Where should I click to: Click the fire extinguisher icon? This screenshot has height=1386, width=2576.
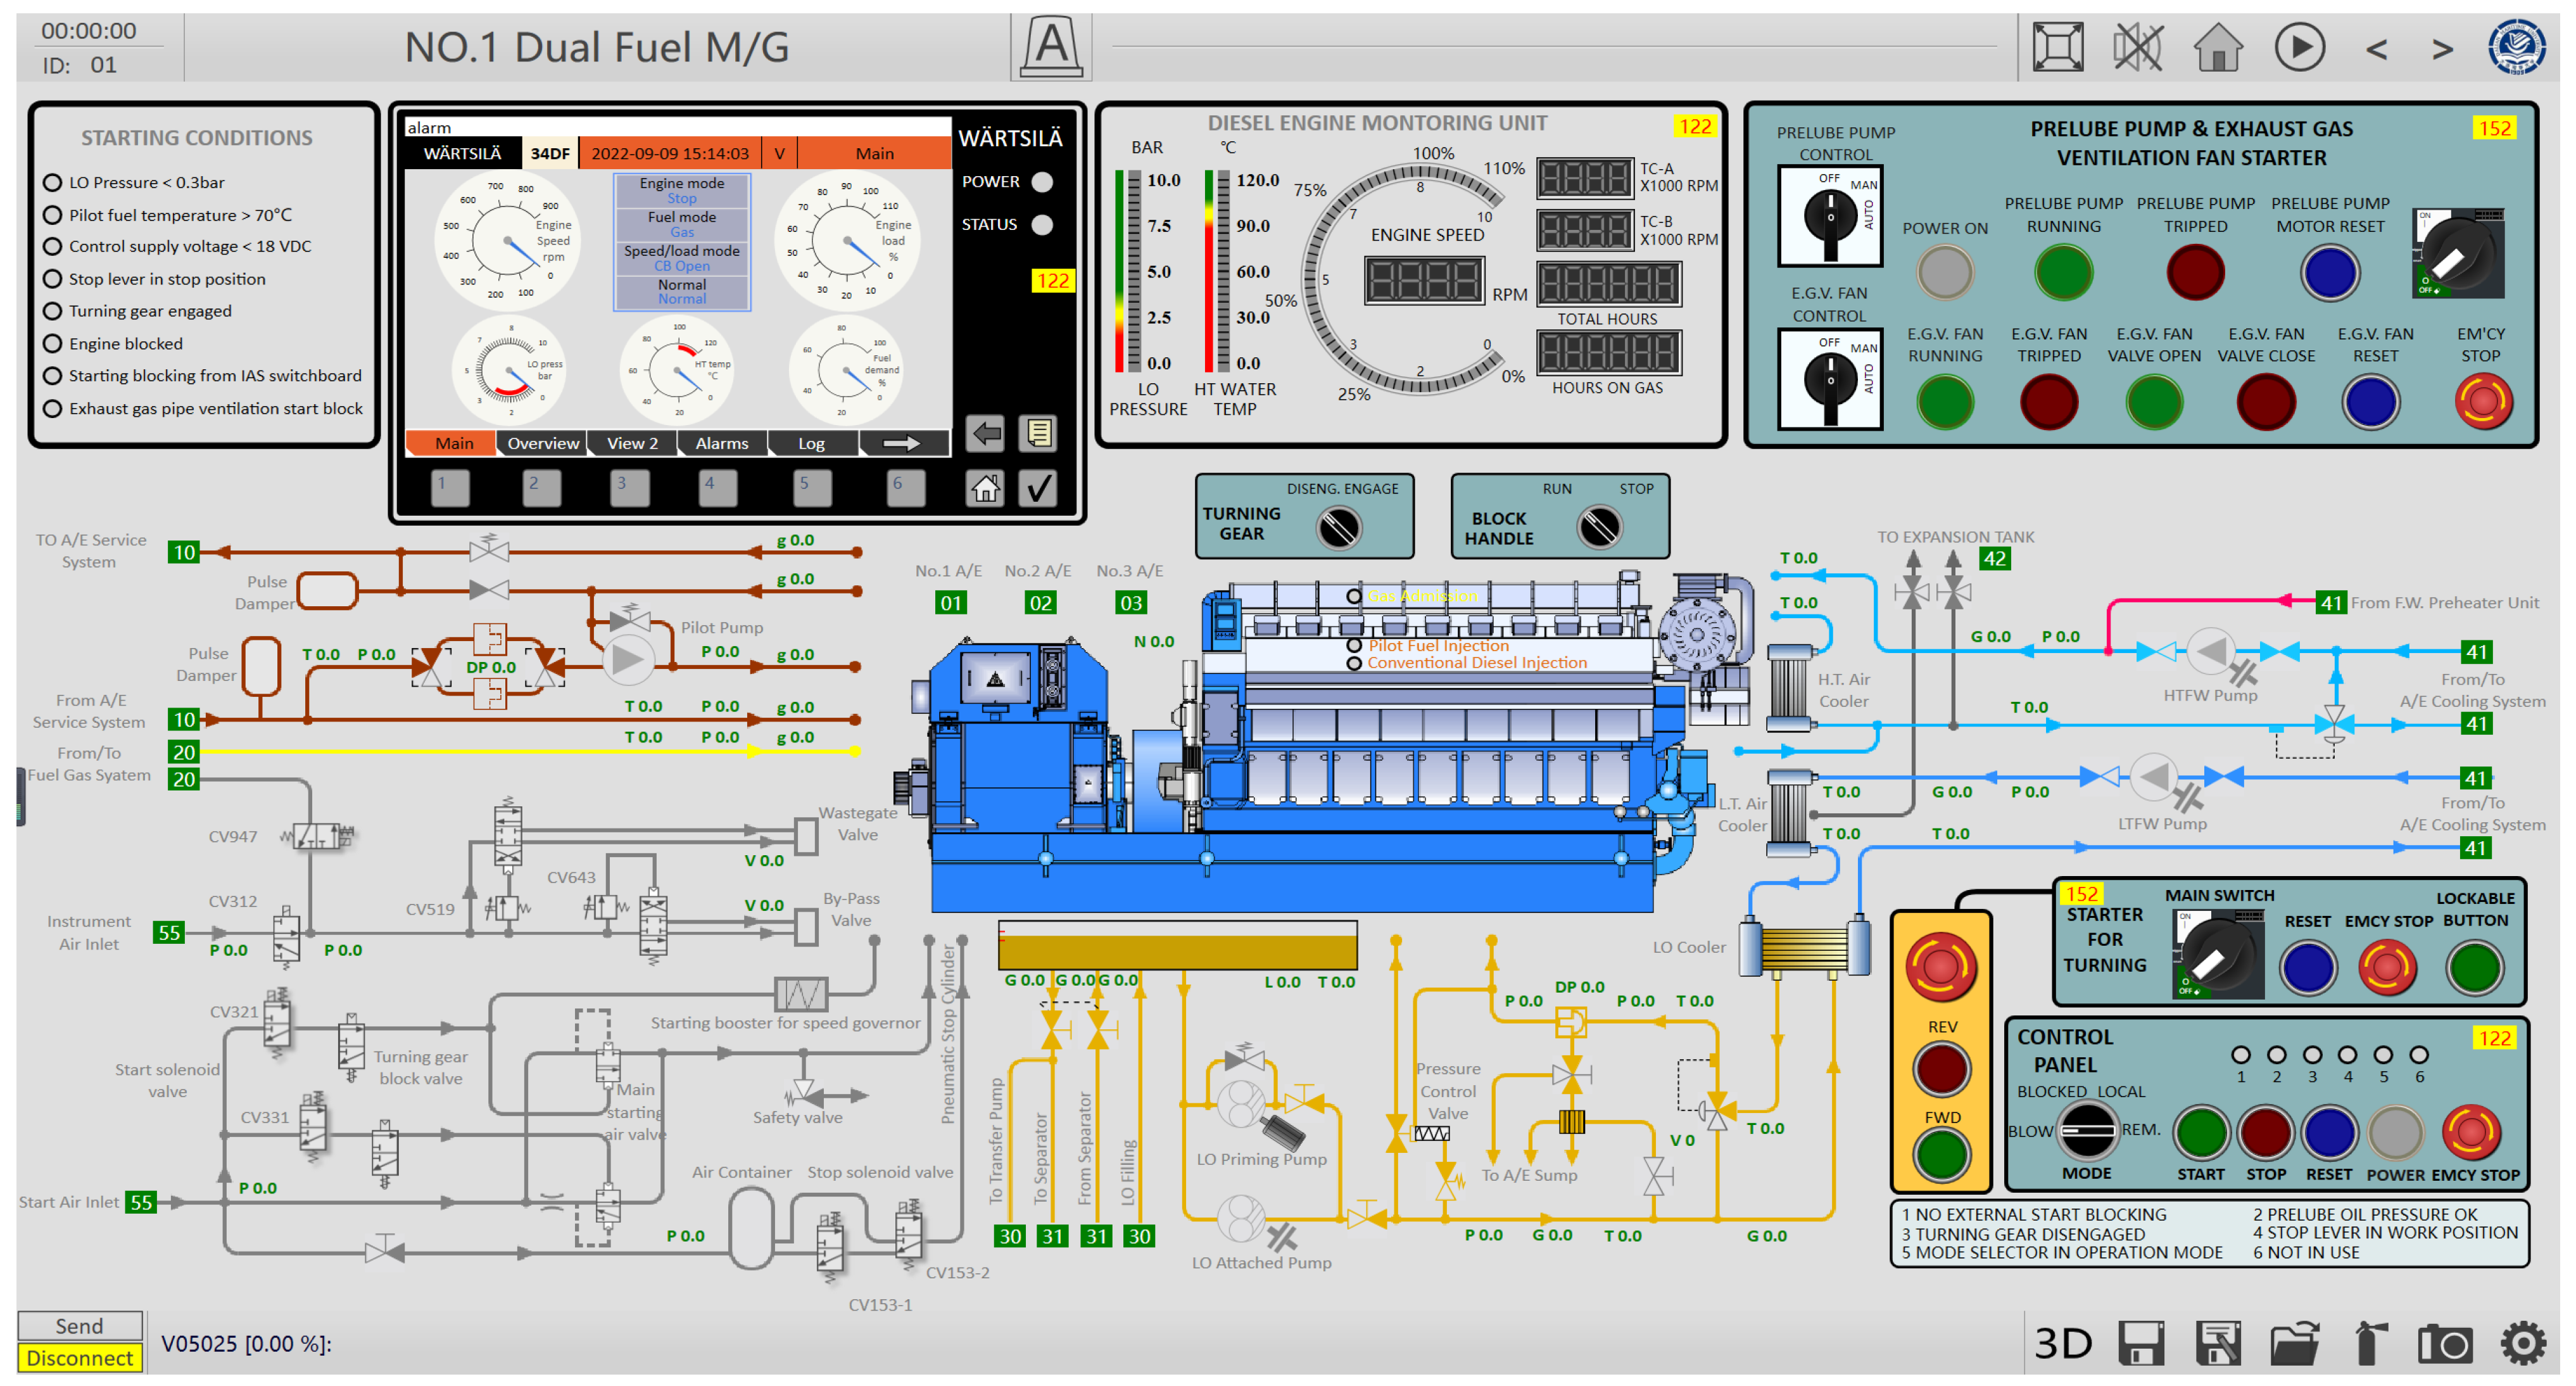(x=2369, y=1343)
